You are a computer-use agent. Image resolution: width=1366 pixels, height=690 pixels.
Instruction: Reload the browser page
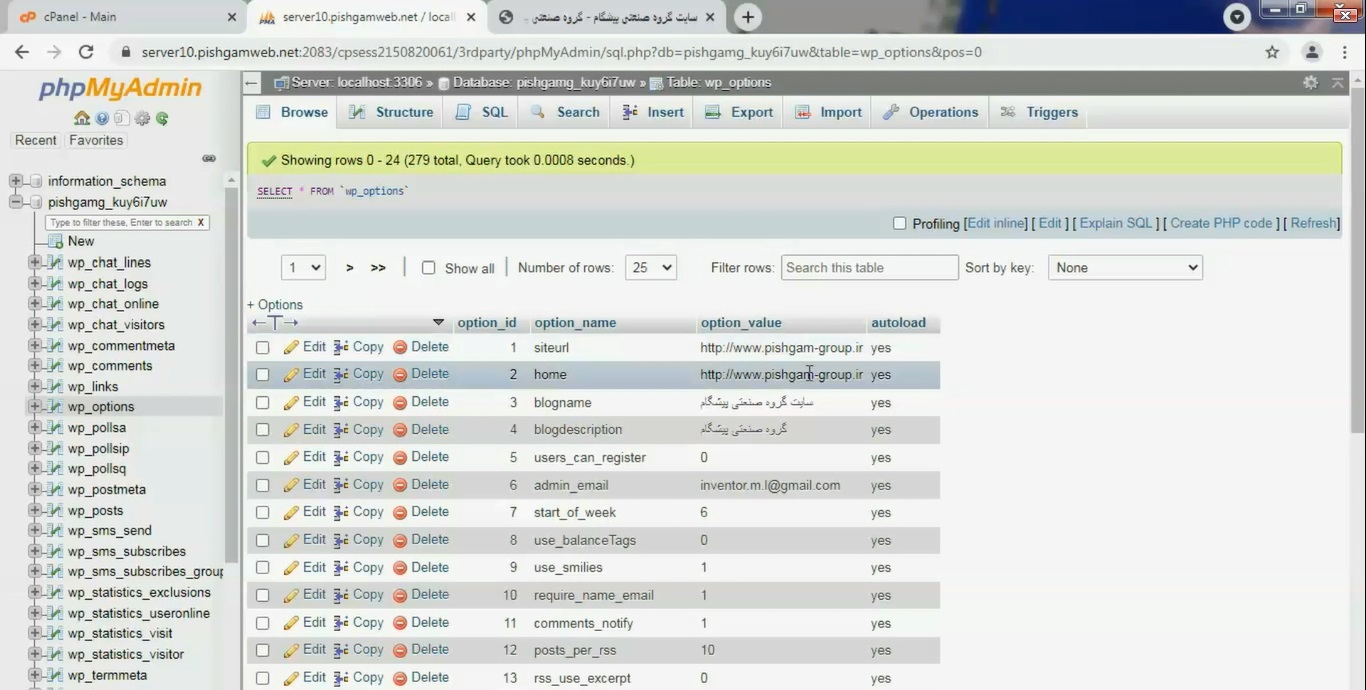(86, 52)
